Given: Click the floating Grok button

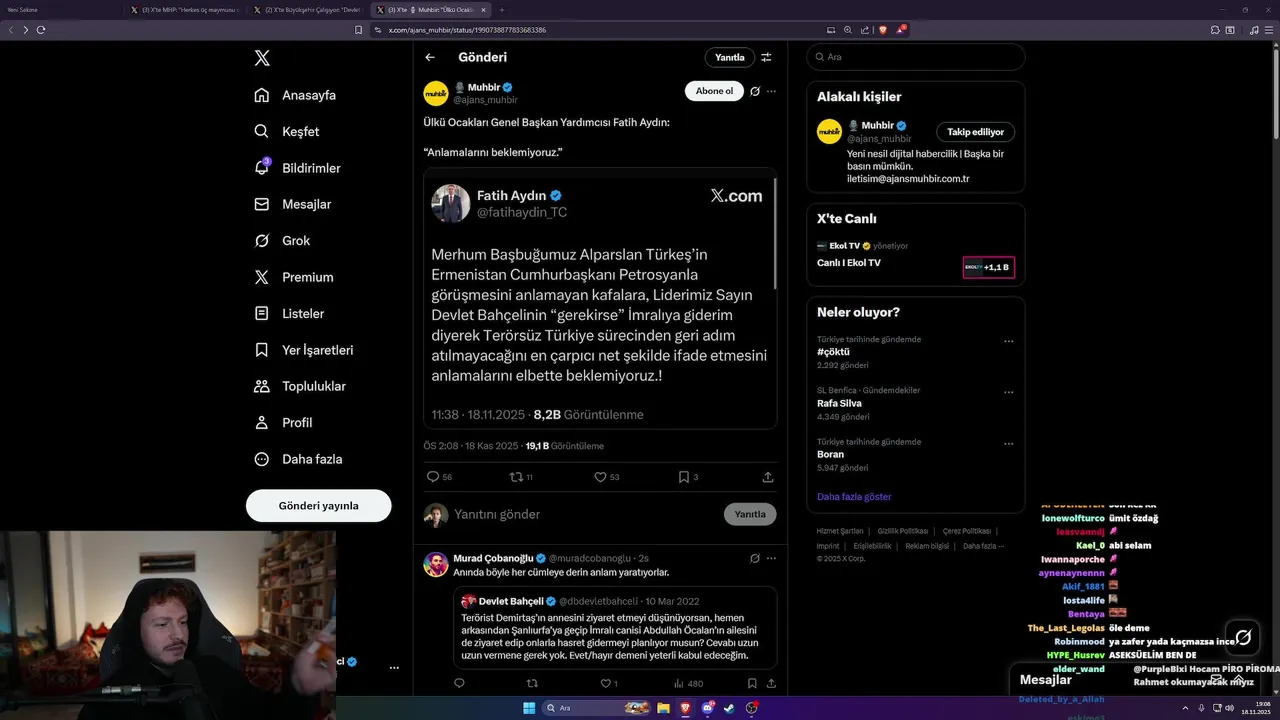Looking at the screenshot, I should pyautogui.click(x=1243, y=636).
